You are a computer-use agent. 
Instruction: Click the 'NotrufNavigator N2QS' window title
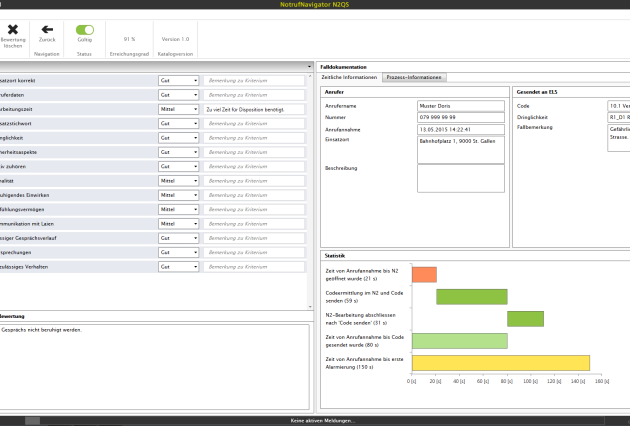[315, 4]
